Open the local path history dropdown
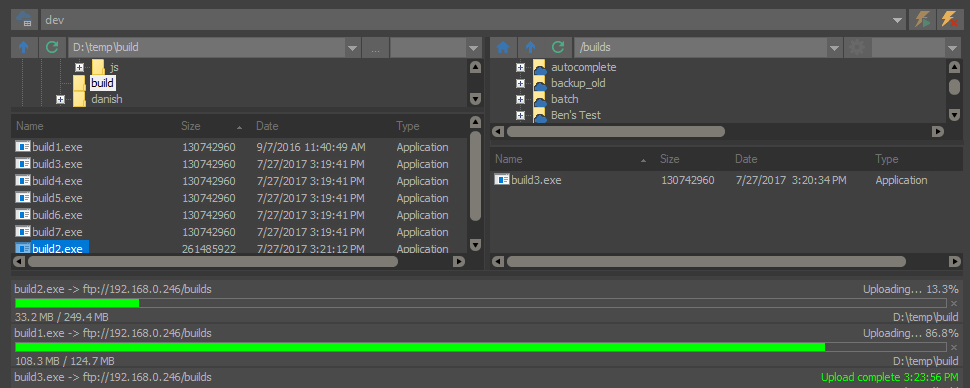970x388 pixels. pos(352,48)
